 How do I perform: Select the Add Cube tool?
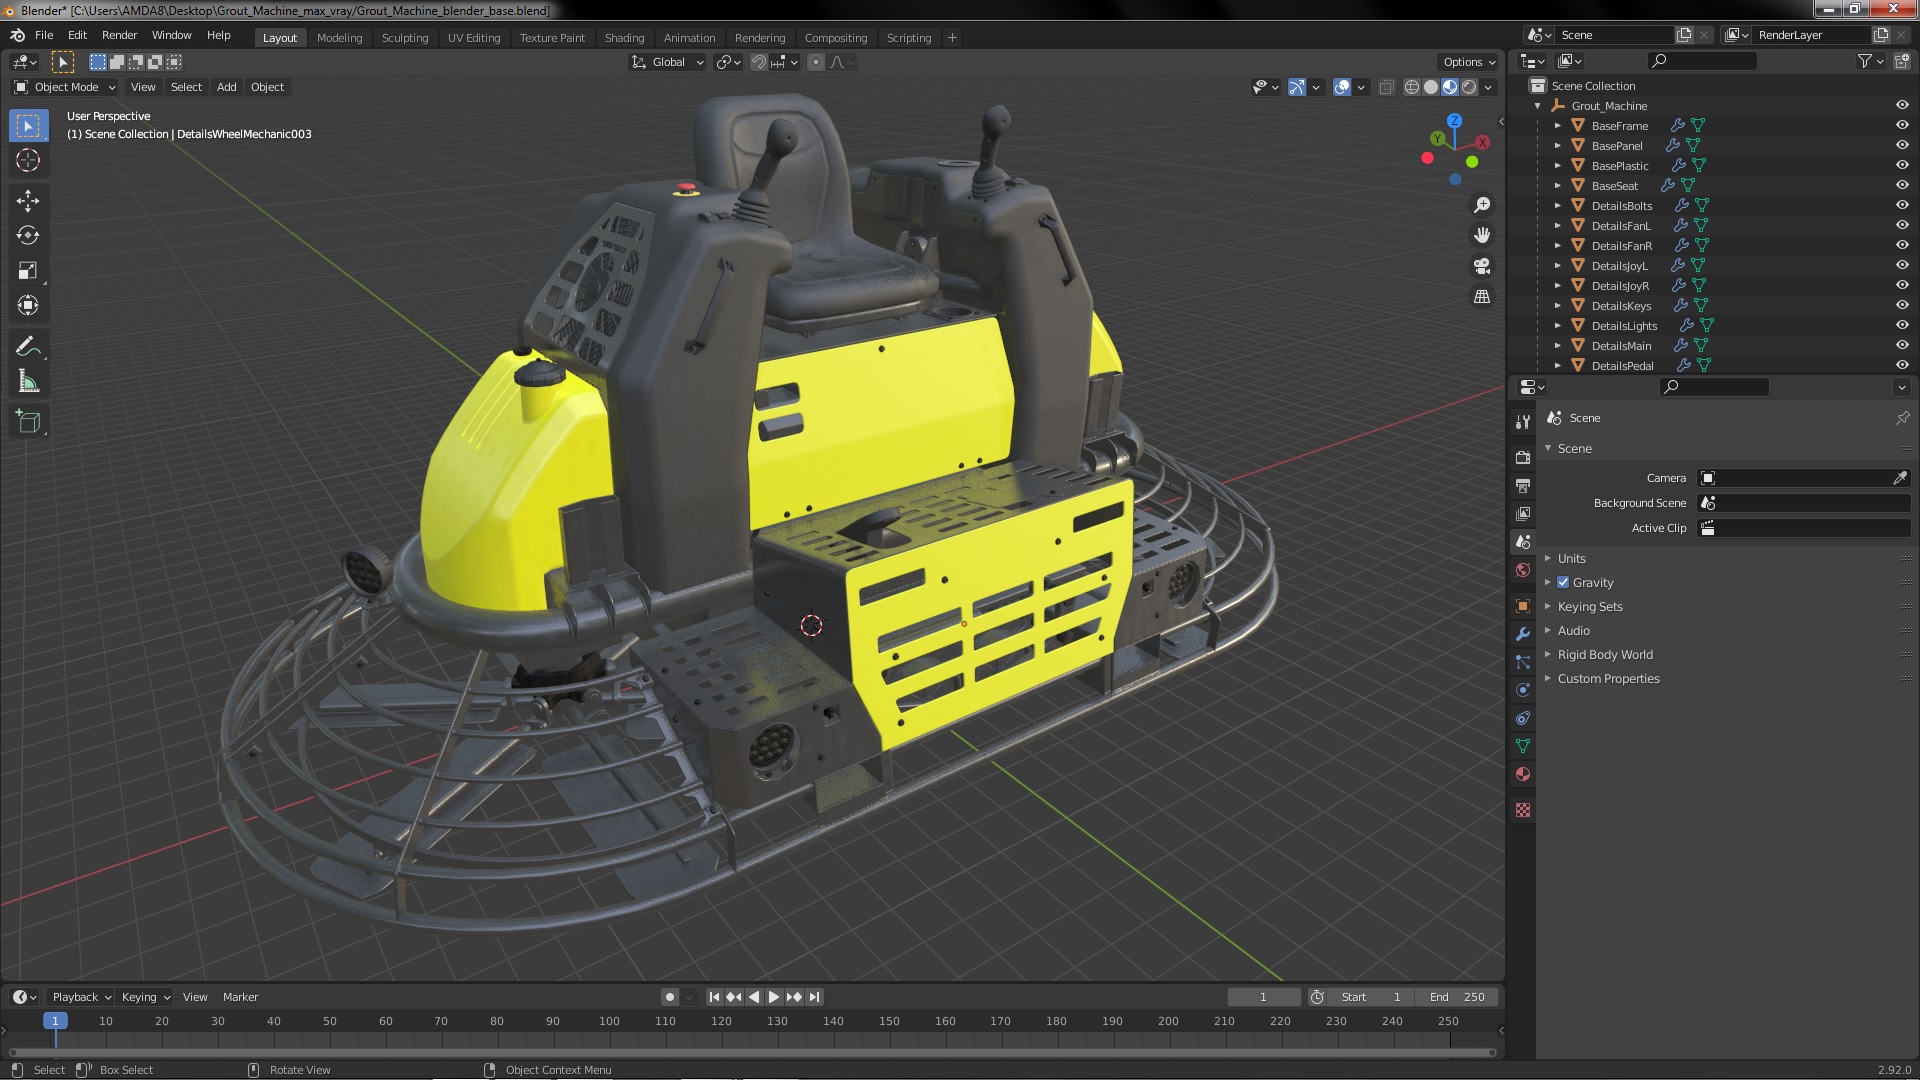tap(28, 422)
